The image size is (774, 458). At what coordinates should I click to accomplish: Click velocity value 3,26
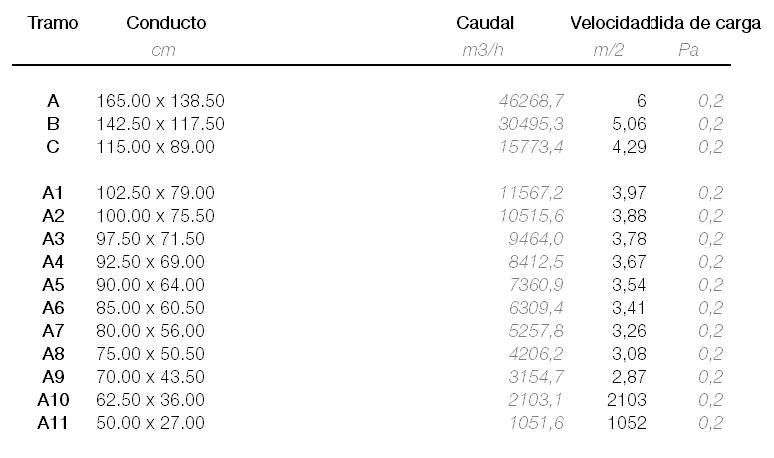click(x=629, y=331)
